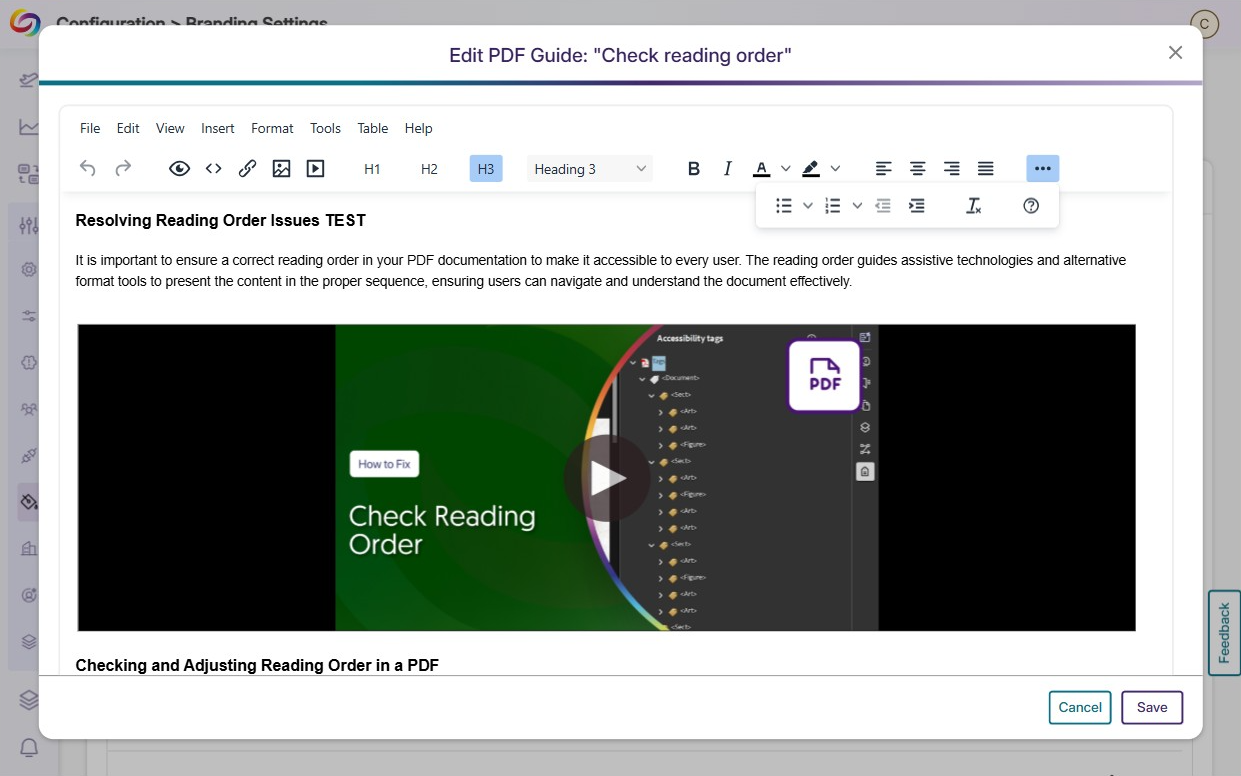1241x776 pixels.
Task: Insert a numbered list
Action: pyautogui.click(x=833, y=206)
